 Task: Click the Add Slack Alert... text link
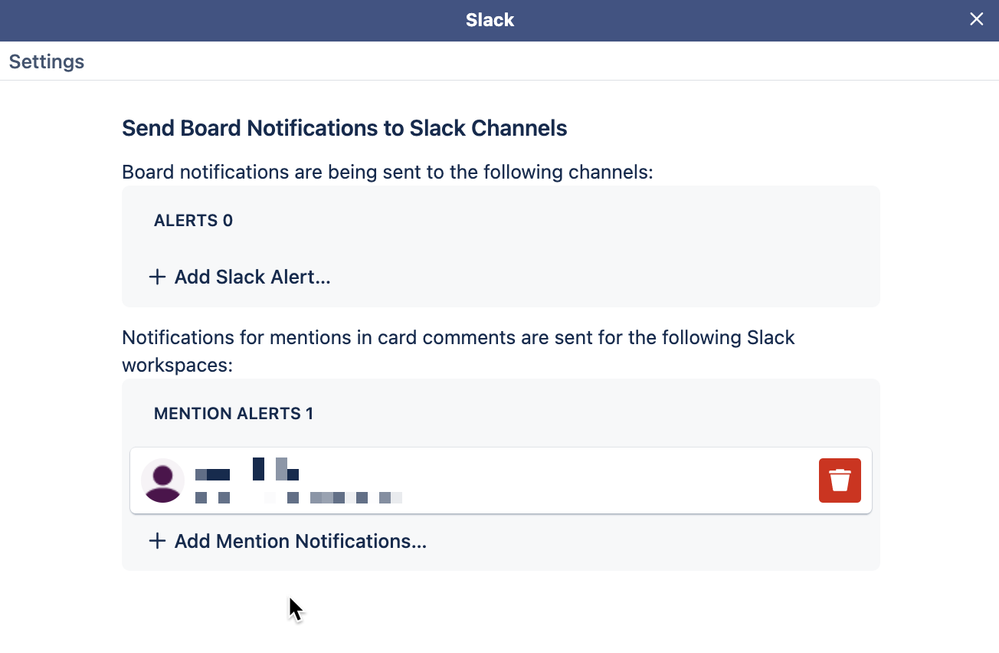point(252,277)
